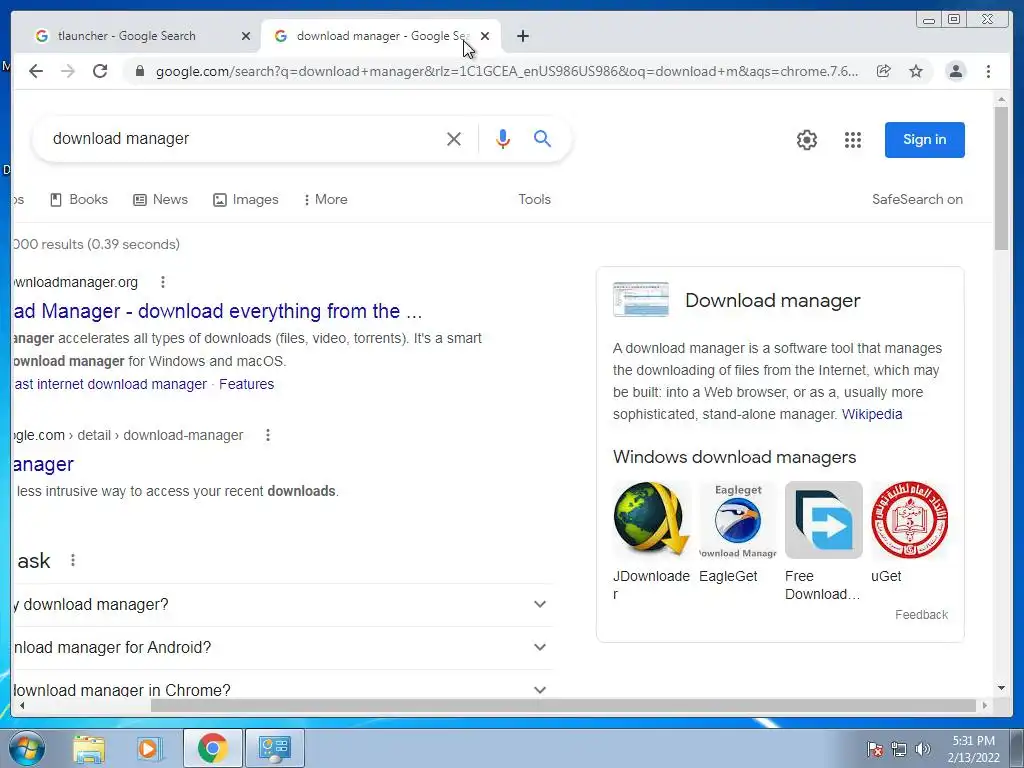Click the forward navigation arrow
Screen dimensions: 1024x768
click(x=68, y=71)
